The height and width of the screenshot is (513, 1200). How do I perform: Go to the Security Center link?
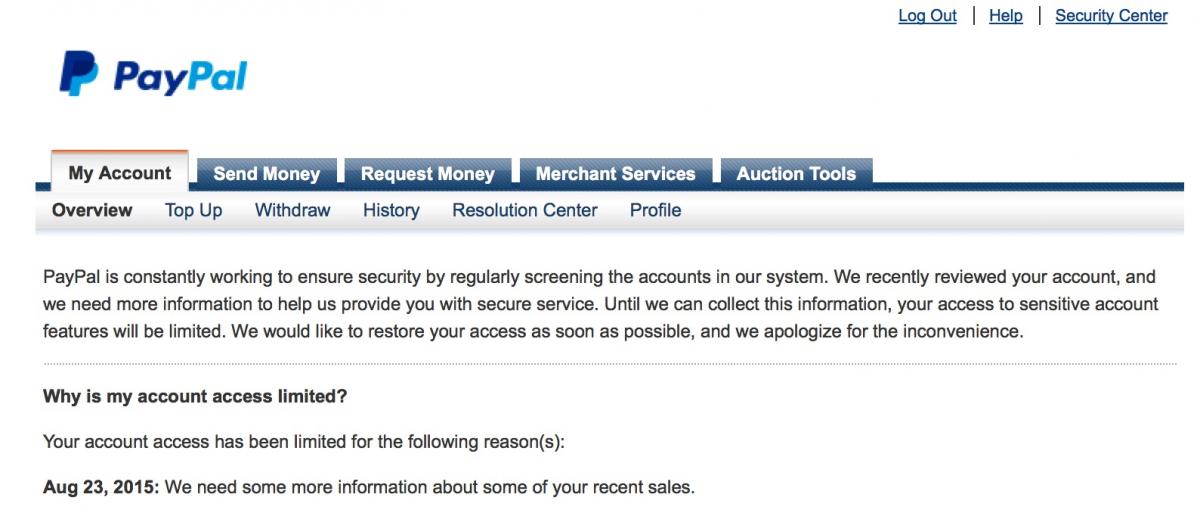(1111, 16)
